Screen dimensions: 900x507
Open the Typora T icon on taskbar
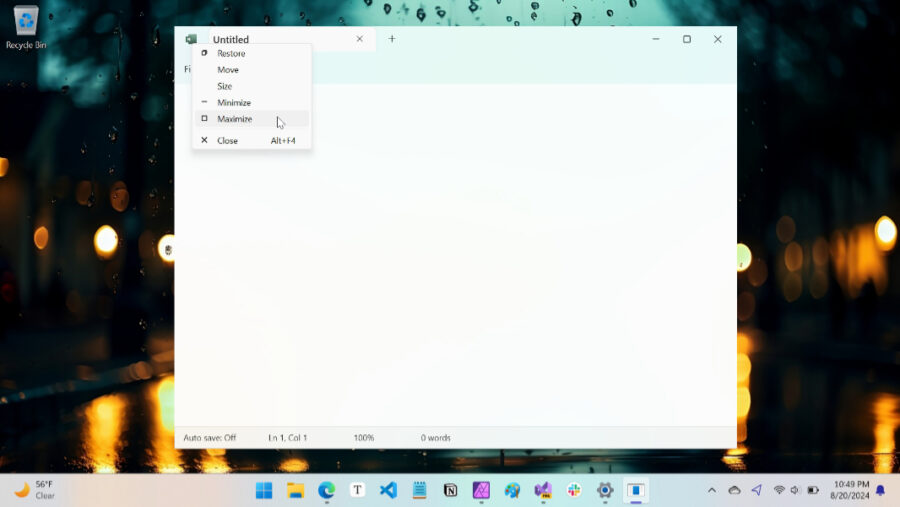click(x=358, y=490)
